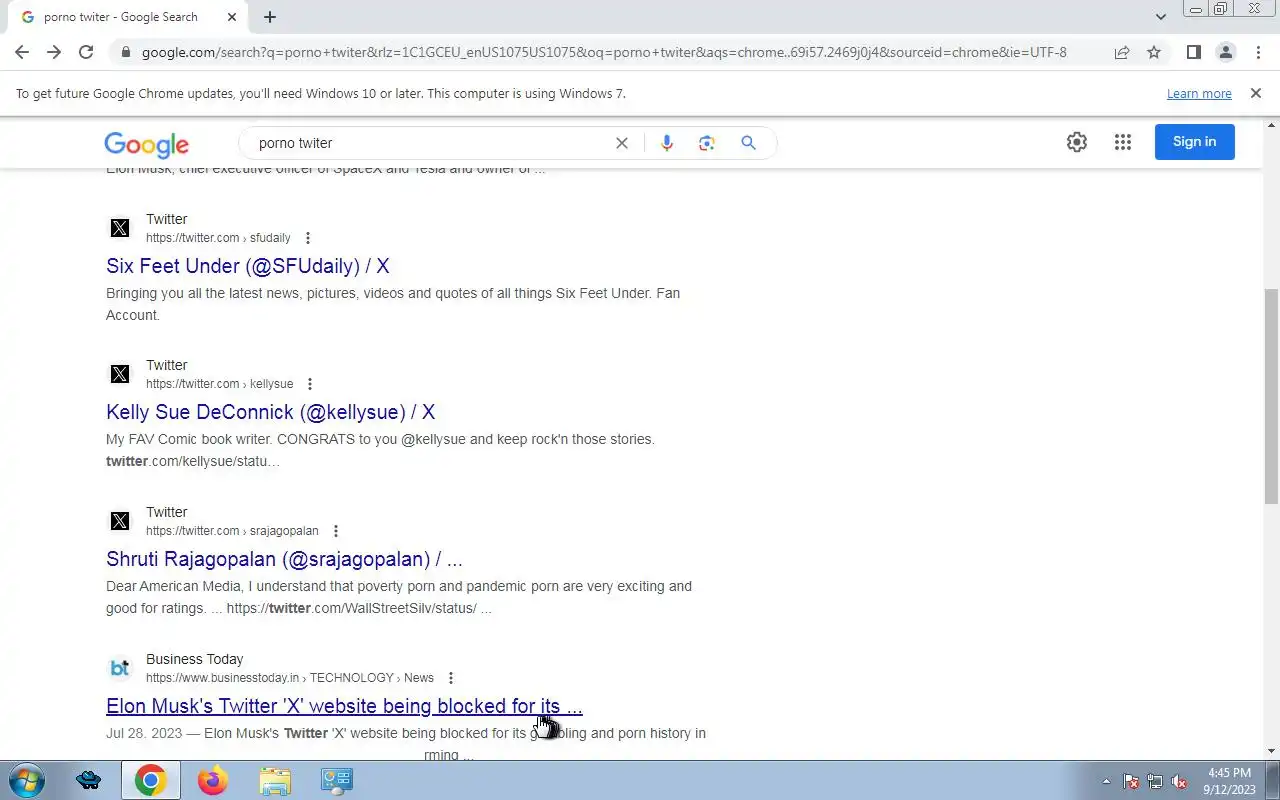
Task: Close the 'porno twiter' search tab
Action: pos(232,17)
